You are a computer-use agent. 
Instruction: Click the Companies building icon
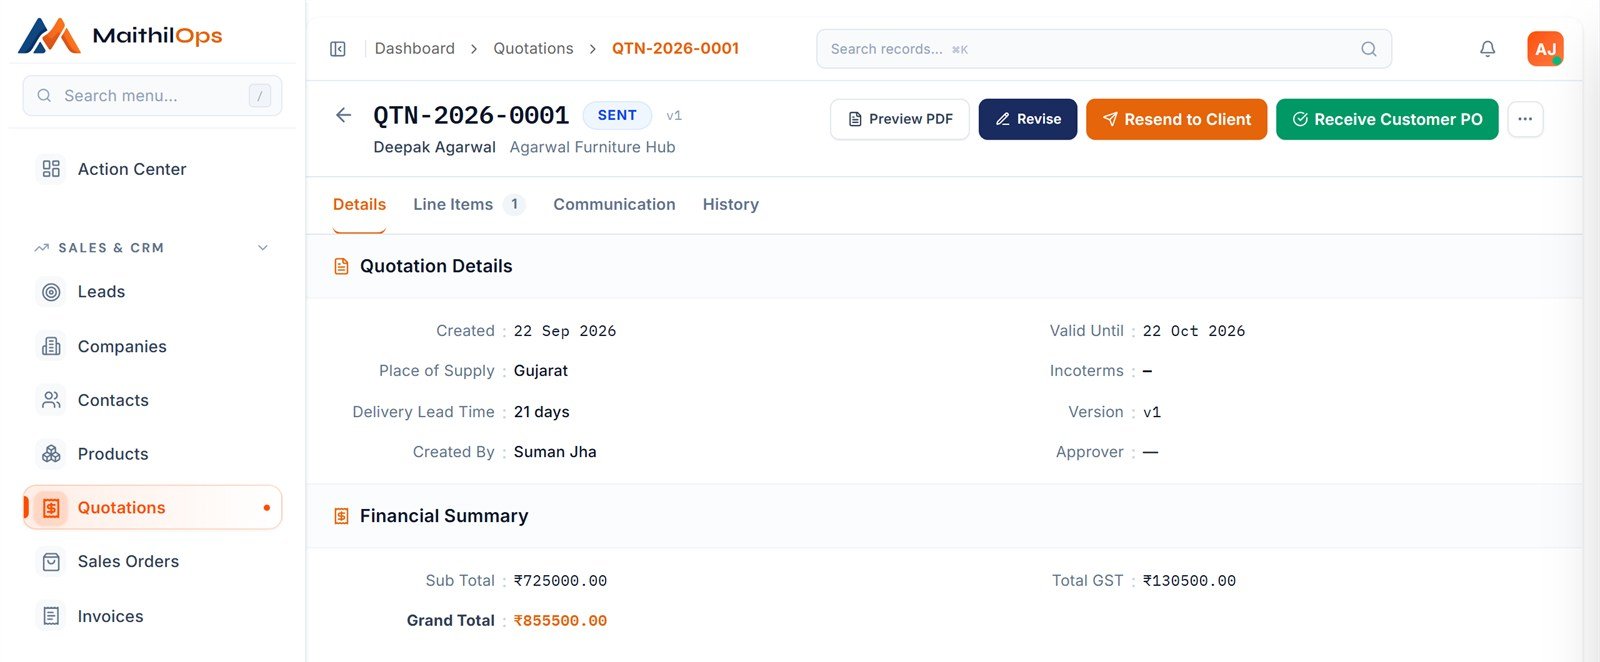[51, 346]
